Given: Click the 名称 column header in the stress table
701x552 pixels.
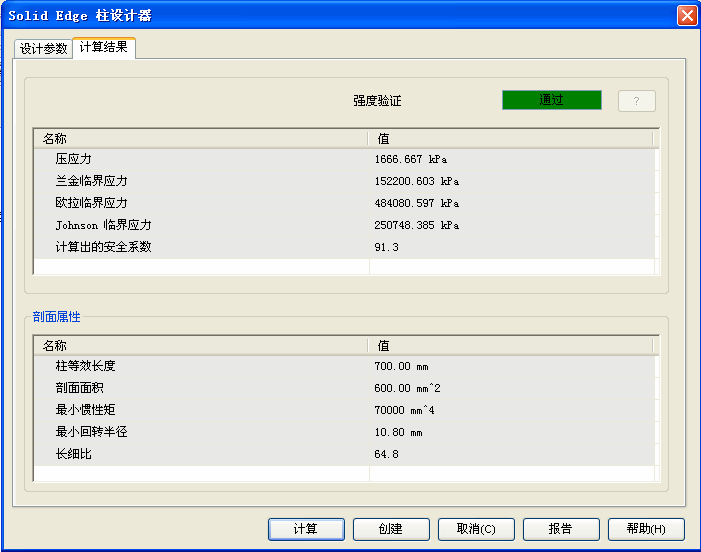Looking at the screenshot, I should click(200, 139).
